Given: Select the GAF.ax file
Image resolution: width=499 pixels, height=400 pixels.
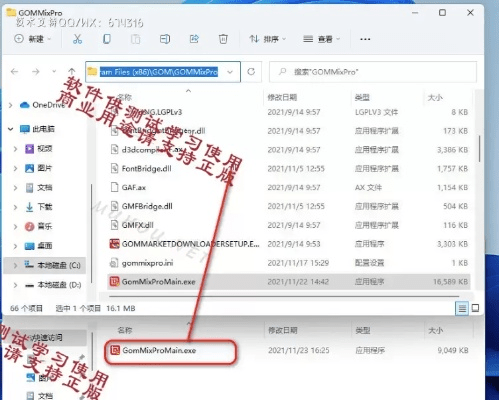Looking at the screenshot, I should pos(134,187).
